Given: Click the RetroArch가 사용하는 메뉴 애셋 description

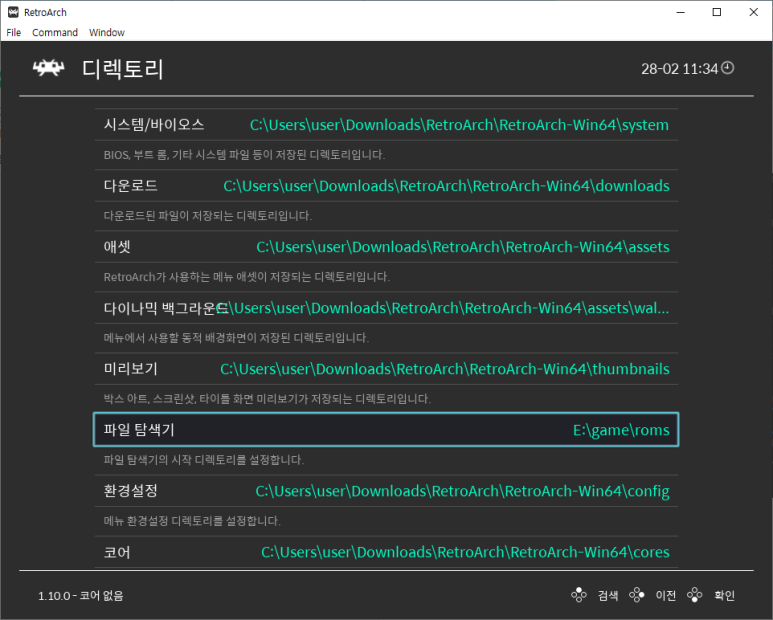Looking at the screenshot, I should point(246,277).
